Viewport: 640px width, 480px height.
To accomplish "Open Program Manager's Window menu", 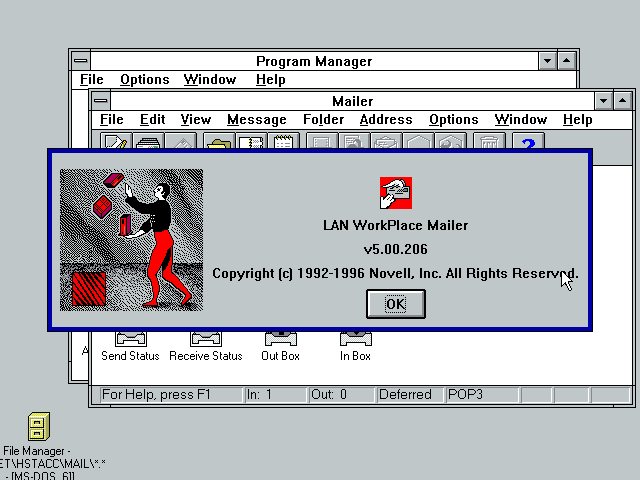I will click(210, 80).
